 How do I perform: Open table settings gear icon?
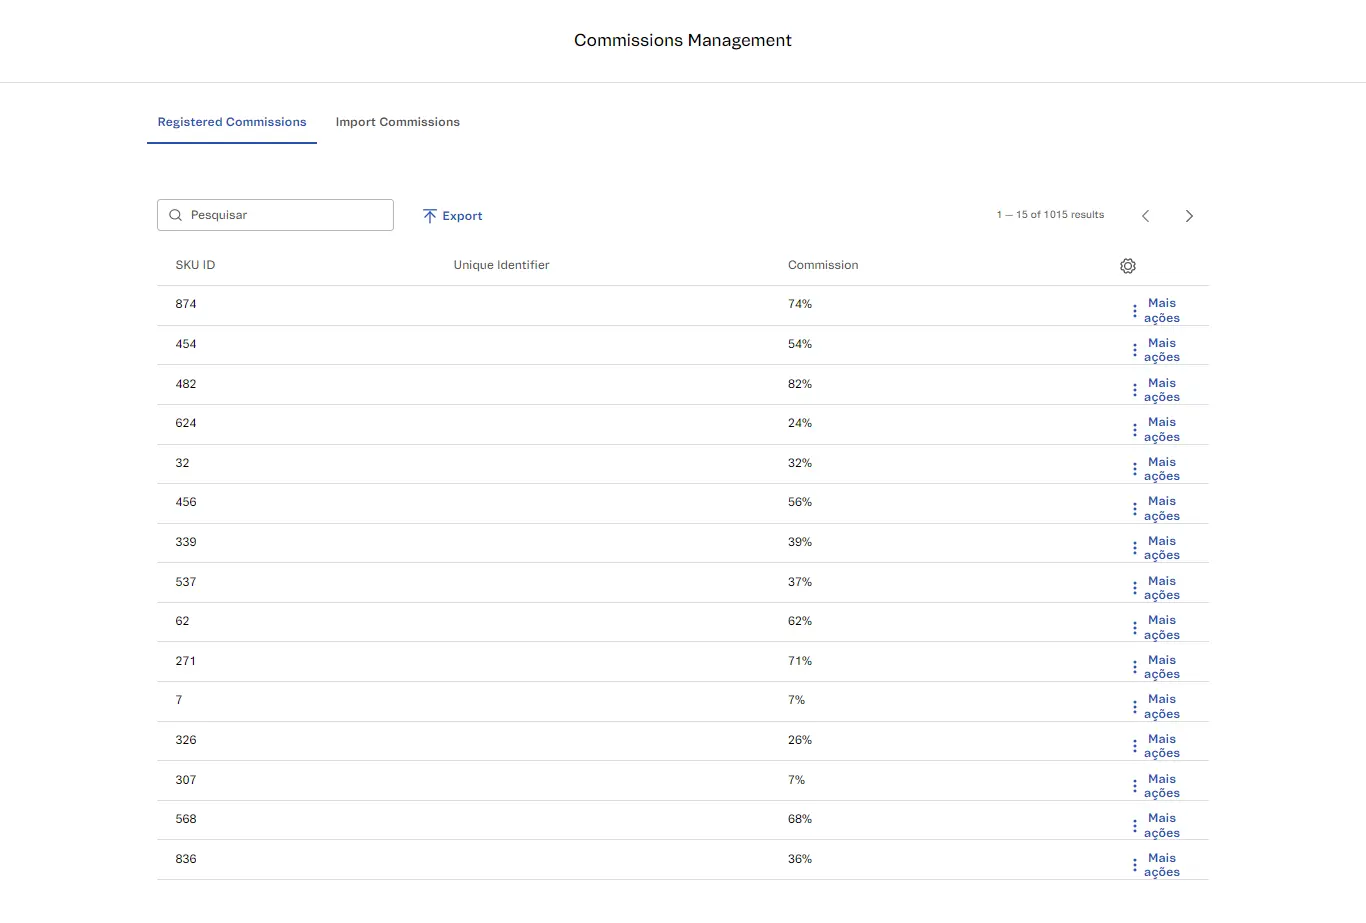point(1128,266)
